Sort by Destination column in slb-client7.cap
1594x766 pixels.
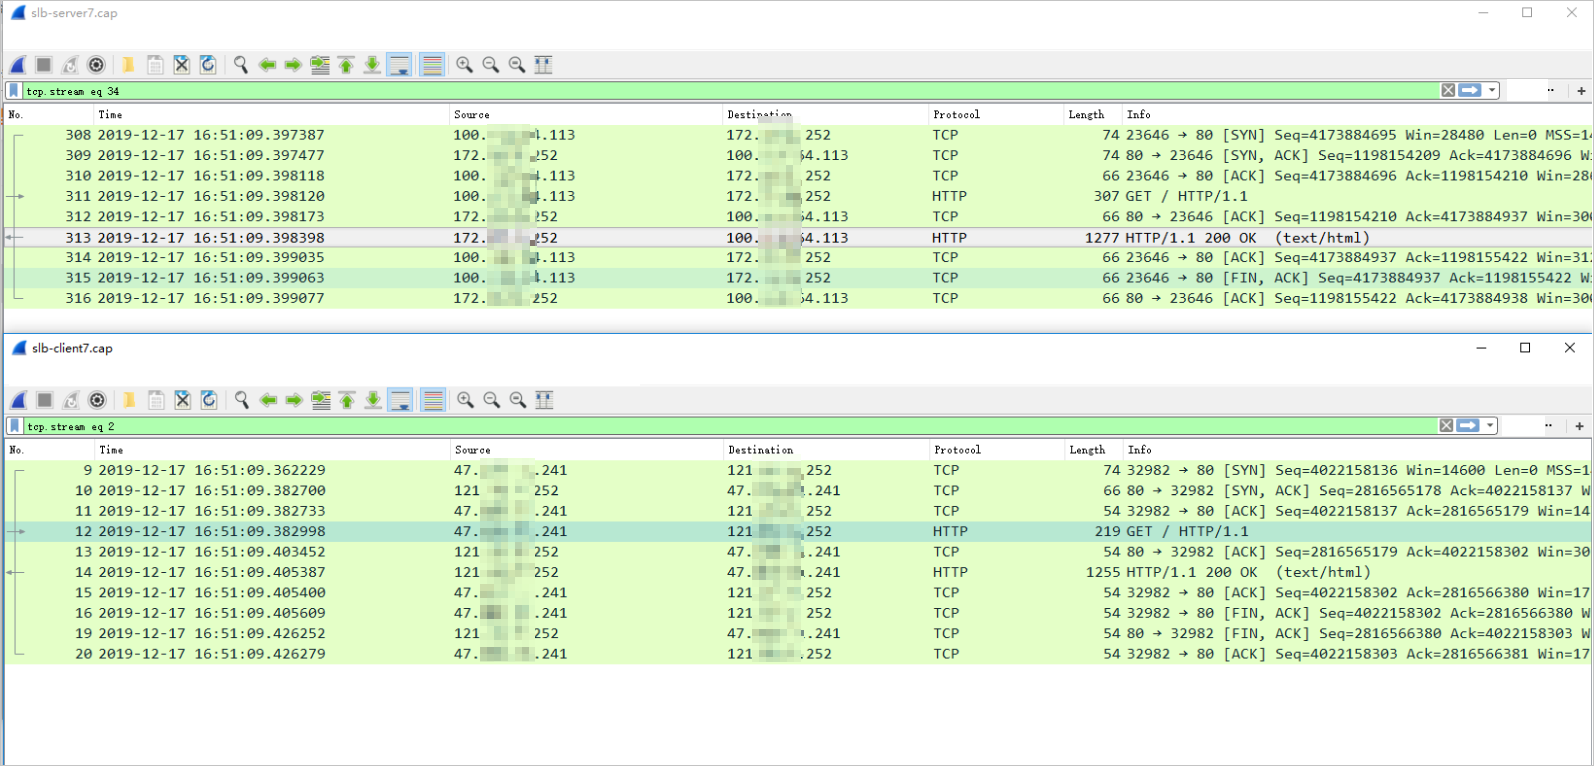click(x=826, y=450)
